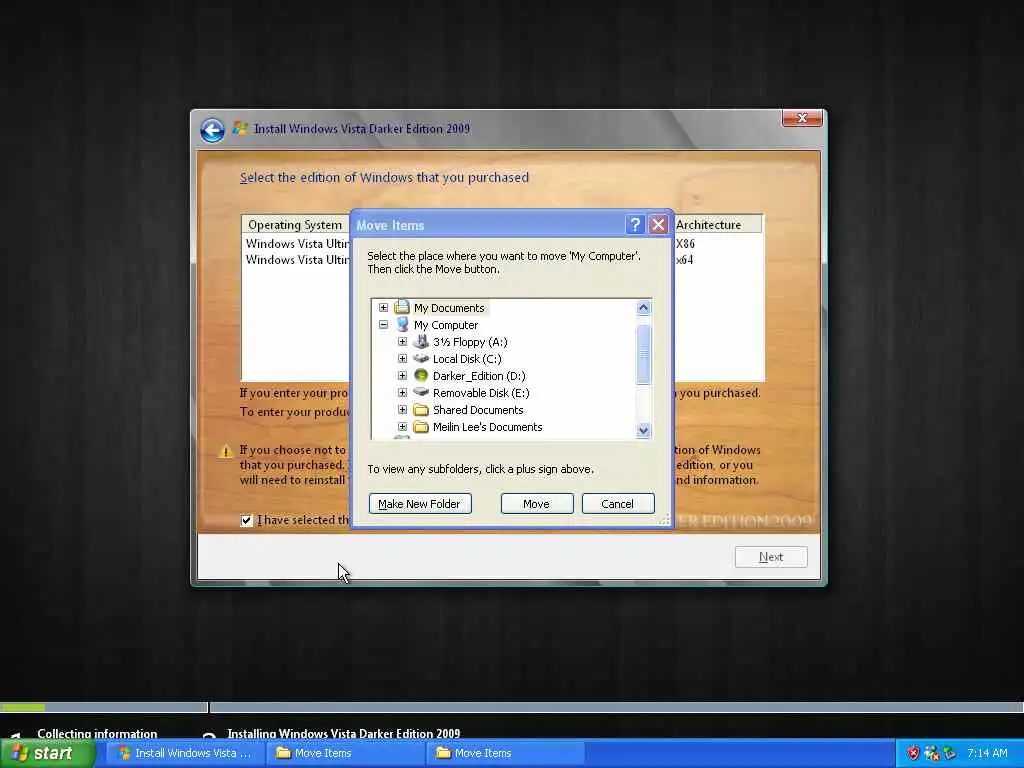Select 'Darker_Edition (D:)' label in tree
This screenshot has width=1024, height=768.
[x=479, y=376]
